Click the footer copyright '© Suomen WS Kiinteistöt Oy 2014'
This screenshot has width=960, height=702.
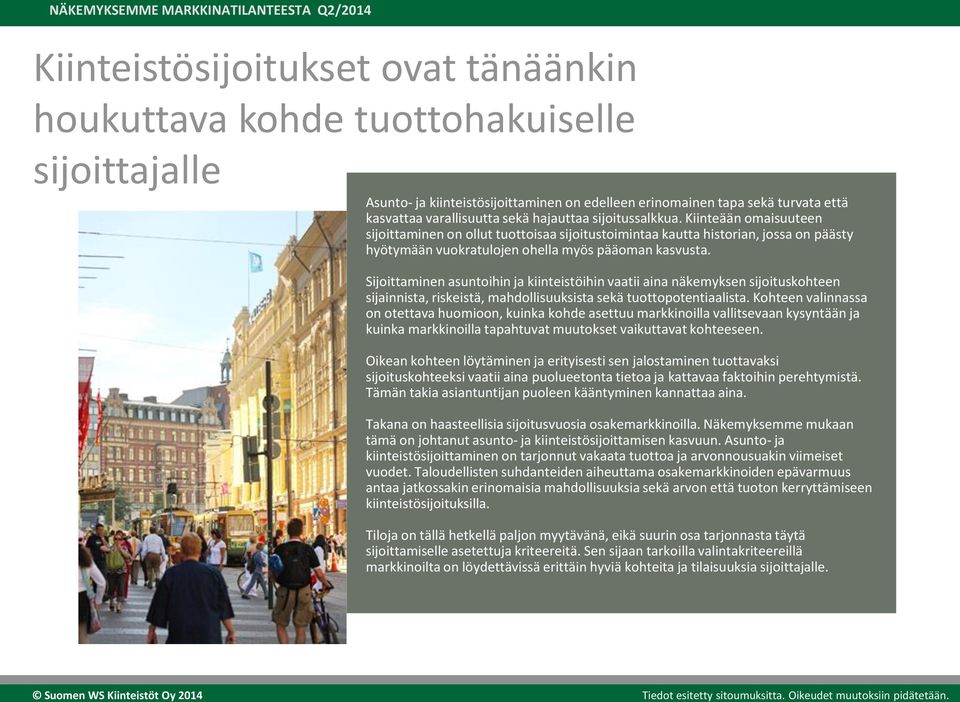click(117, 695)
